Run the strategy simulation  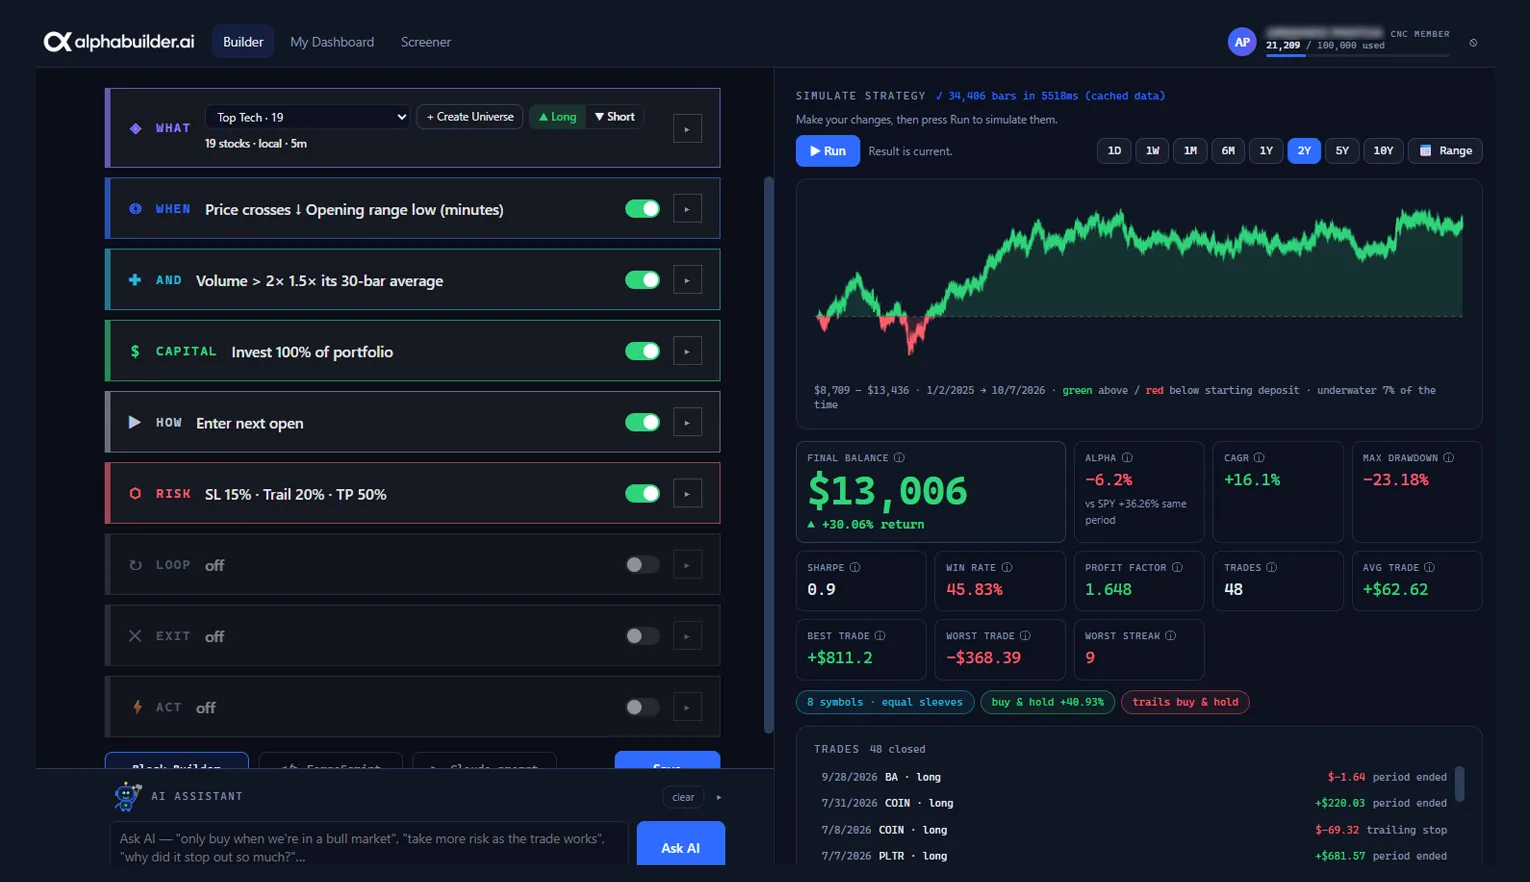coord(827,151)
